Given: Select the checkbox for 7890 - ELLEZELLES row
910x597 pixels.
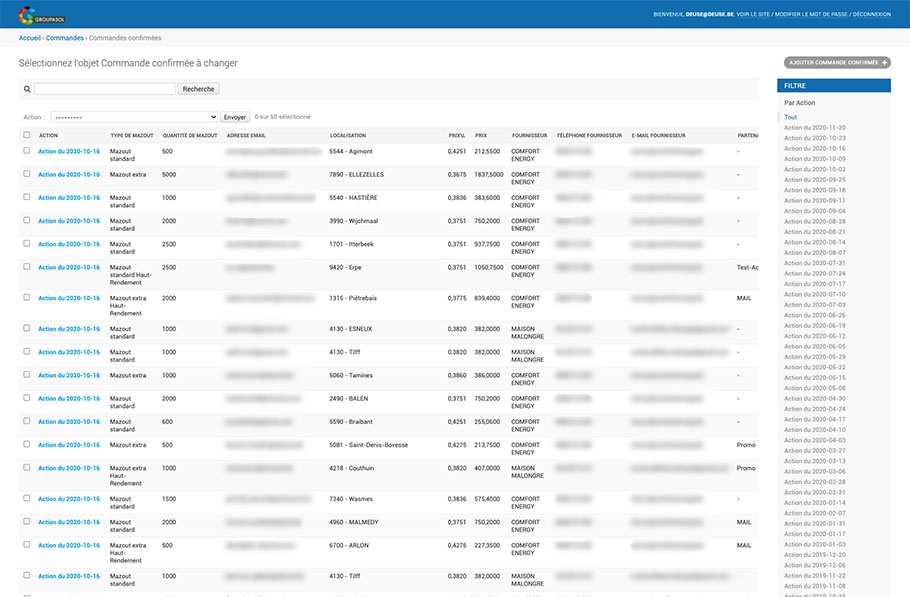Looking at the screenshot, I should click(27, 174).
